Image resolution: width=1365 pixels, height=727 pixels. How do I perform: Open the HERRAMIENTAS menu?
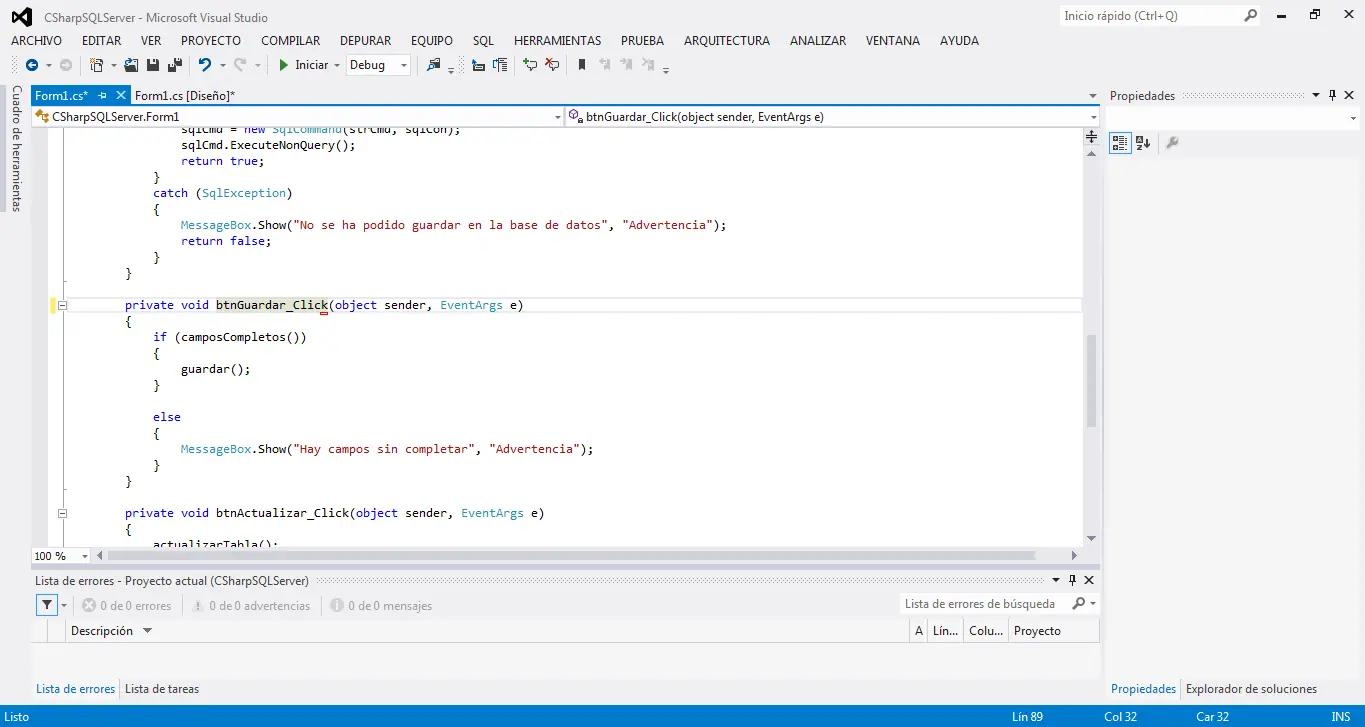[x=557, y=41]
